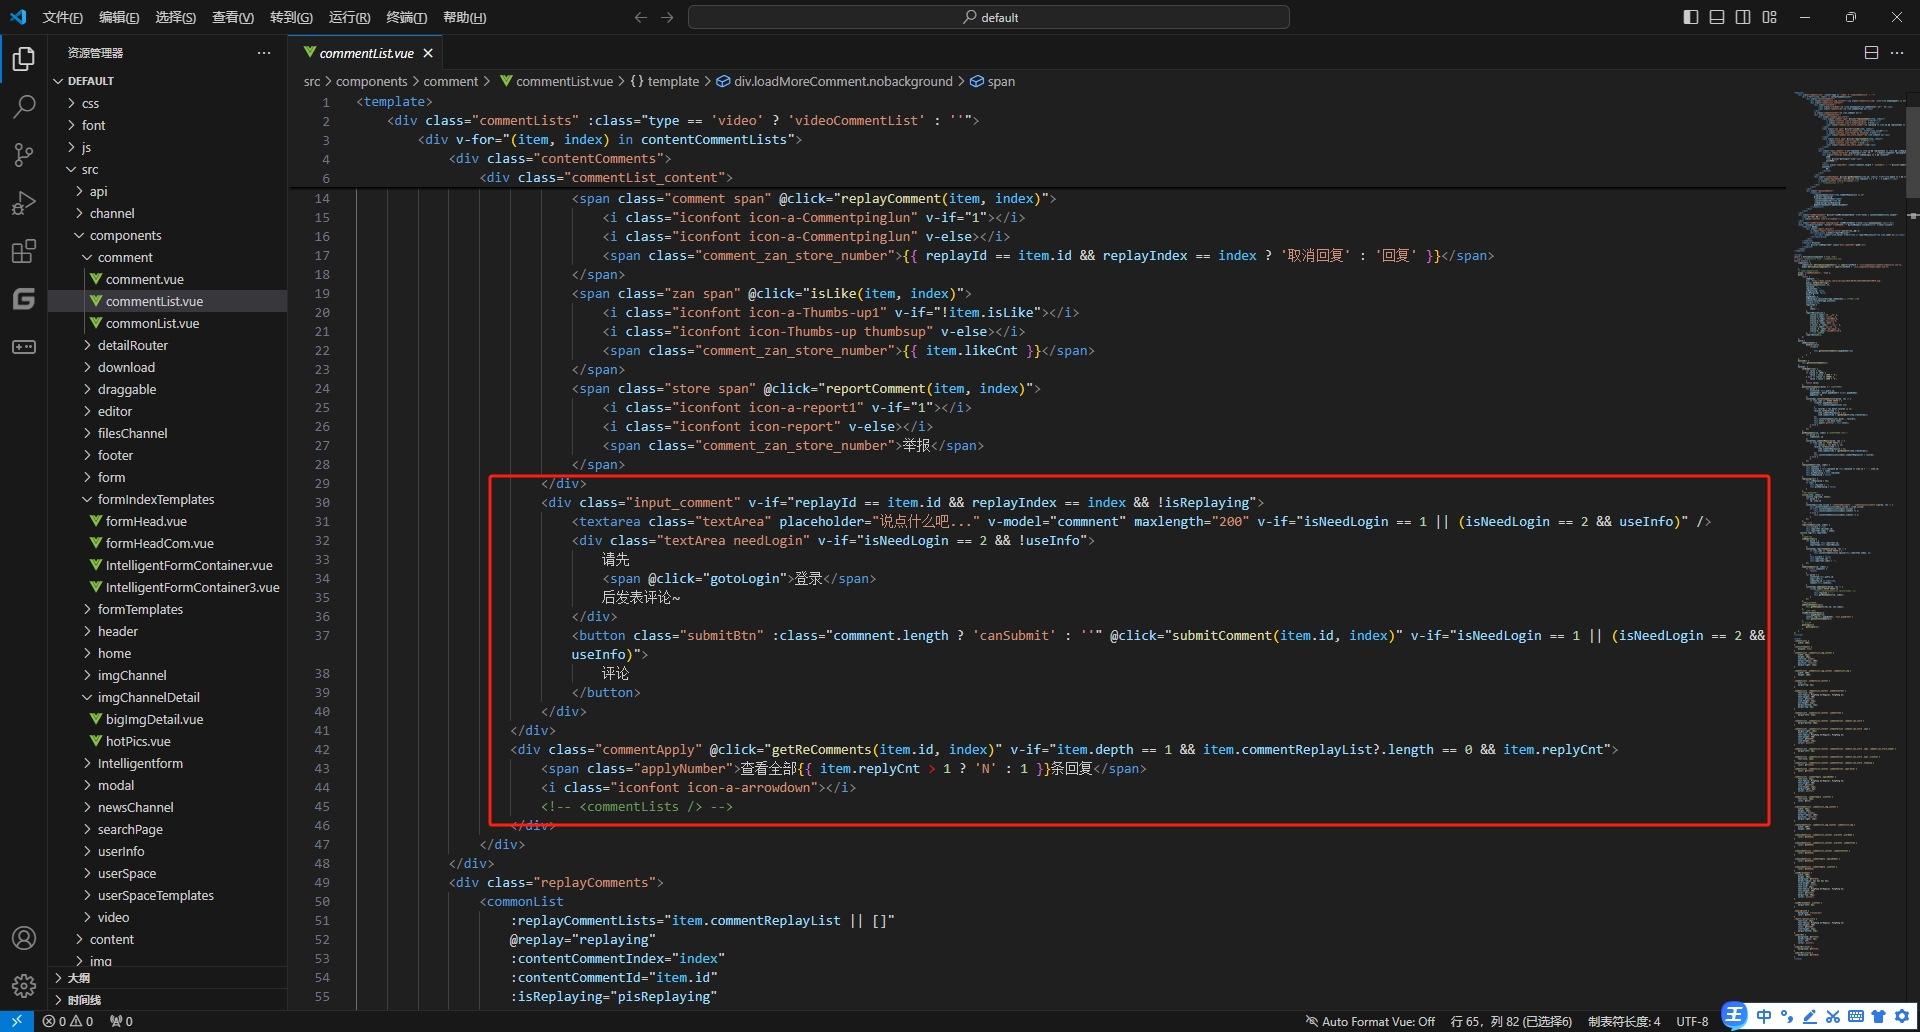Open the 终端(T) menu
The image size is (1920, 1032).
pyautogui.click(x=406, y=17)
